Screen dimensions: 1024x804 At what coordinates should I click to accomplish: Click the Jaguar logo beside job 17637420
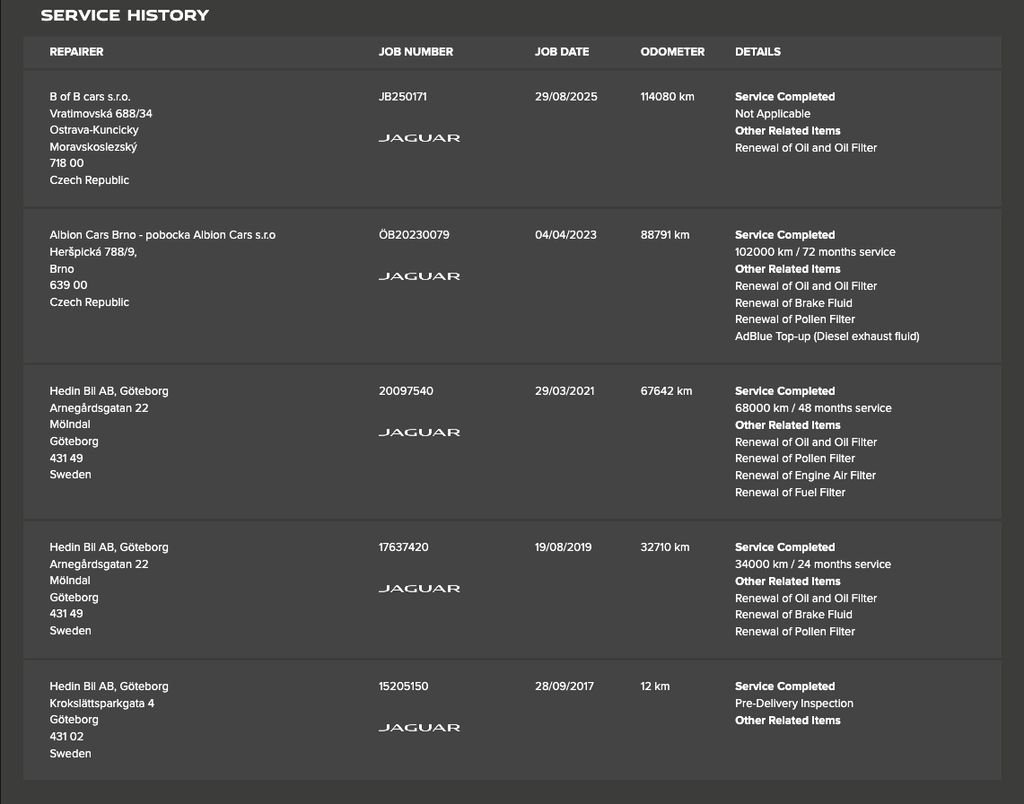pyautogui.click(x=419, y=588)
